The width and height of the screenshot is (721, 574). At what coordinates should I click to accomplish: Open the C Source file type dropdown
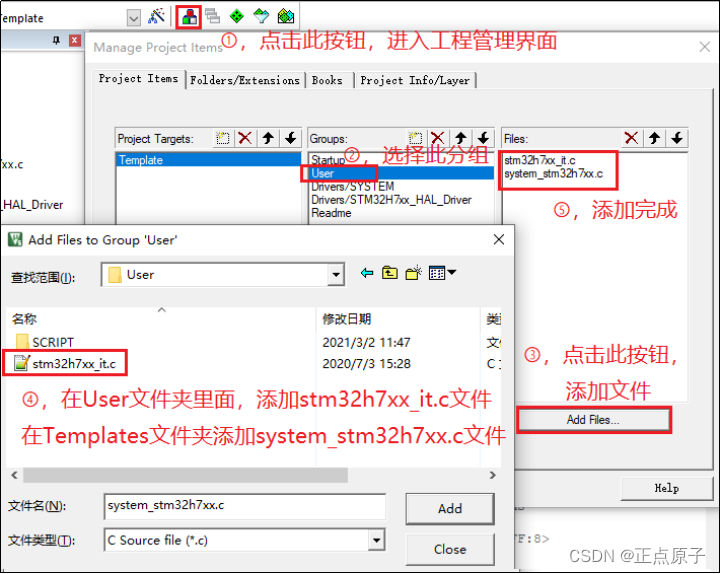click(376, 540)
